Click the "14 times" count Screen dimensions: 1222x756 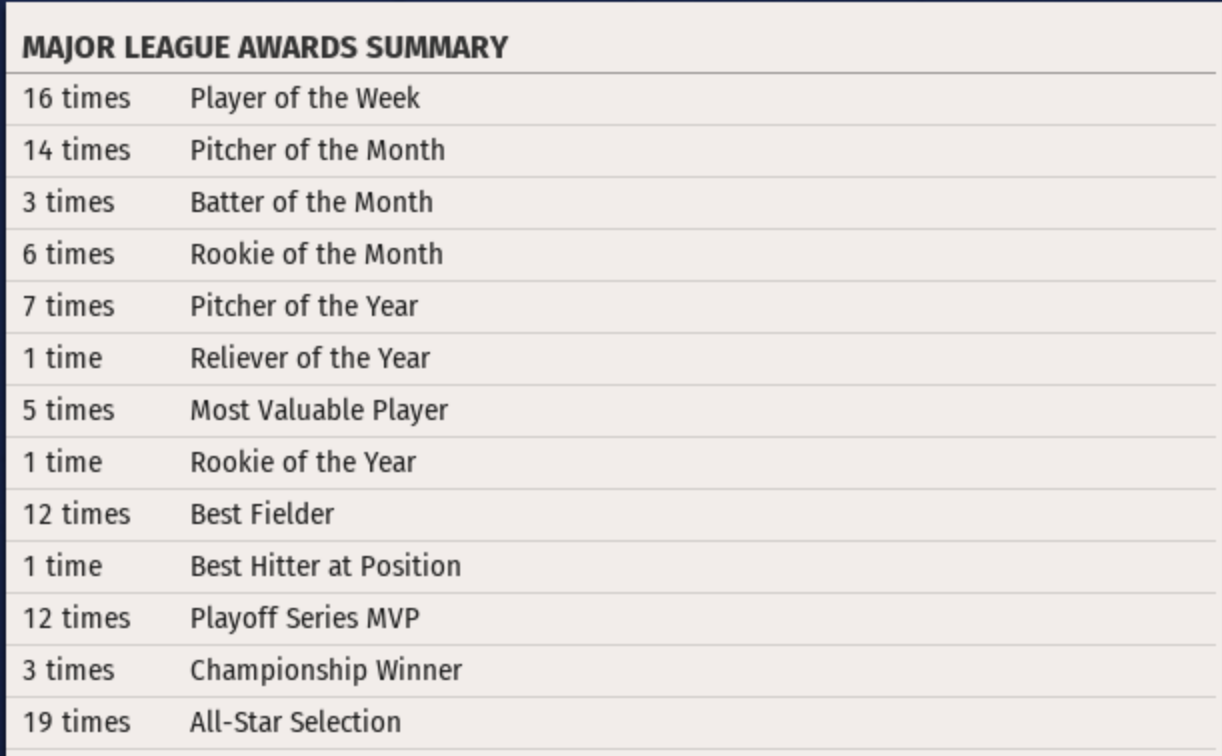[x=76, y=150]
